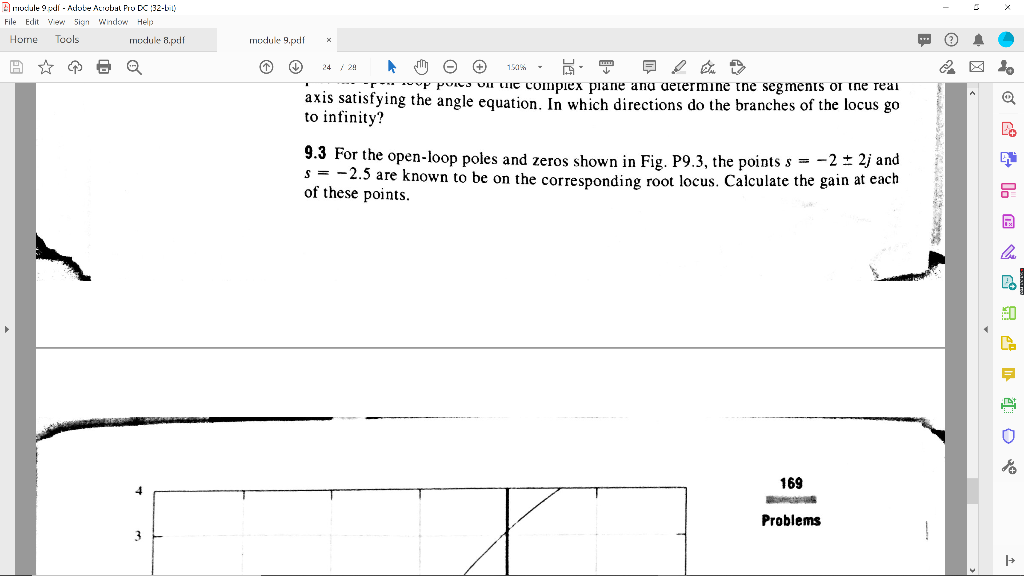Viewport: 1024px width, 576px height.
Task: Click the Protect shield tool in sidebar
Action: [x=1010, y=434]
